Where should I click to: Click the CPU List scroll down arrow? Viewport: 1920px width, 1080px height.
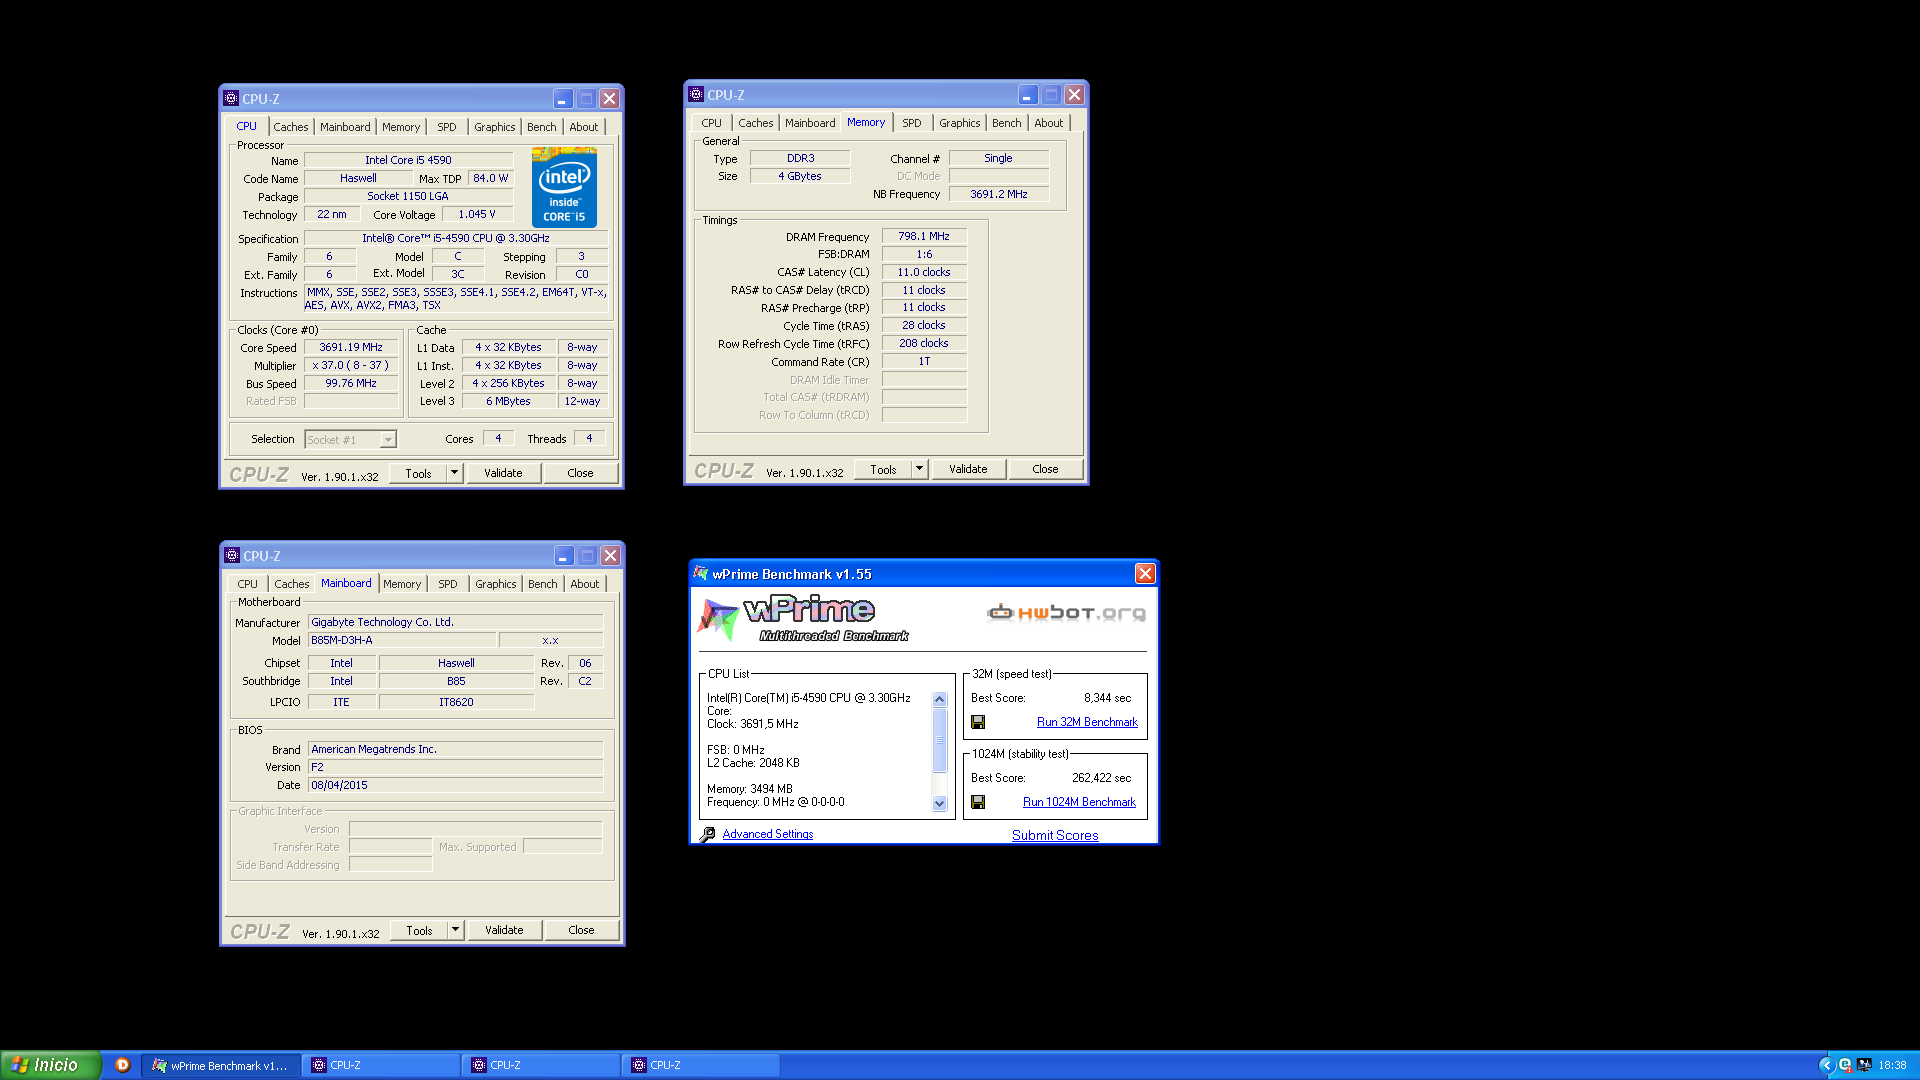(939, 803)
